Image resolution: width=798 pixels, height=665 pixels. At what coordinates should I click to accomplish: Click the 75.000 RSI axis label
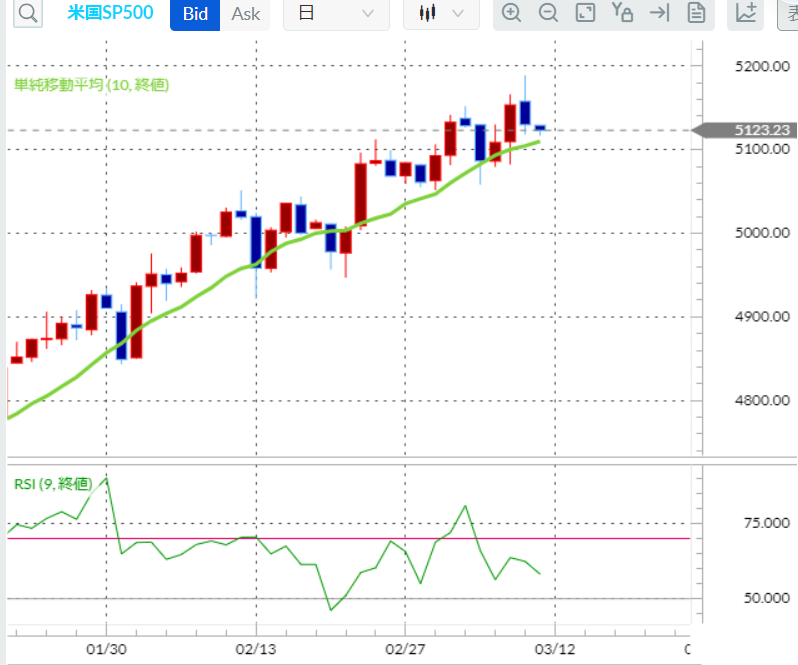point(766,523)
